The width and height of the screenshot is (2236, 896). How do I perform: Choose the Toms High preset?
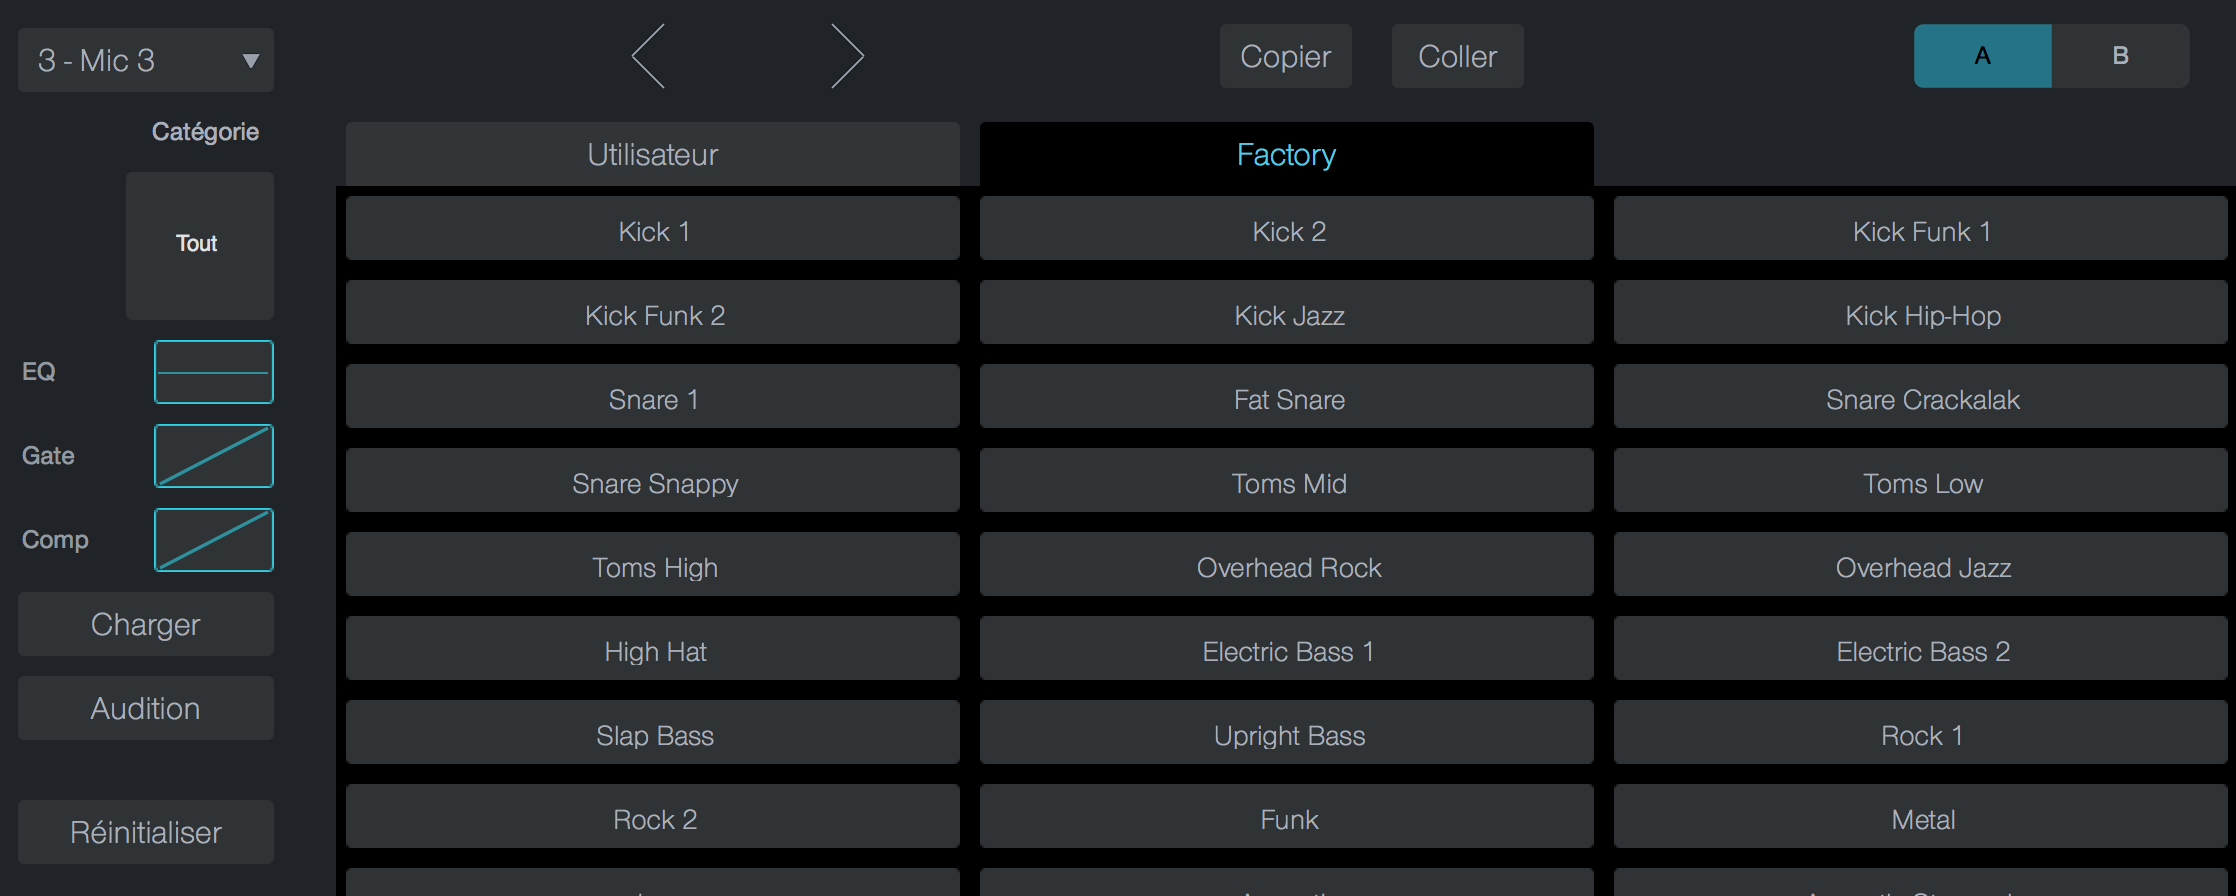(x=653, y=564)
